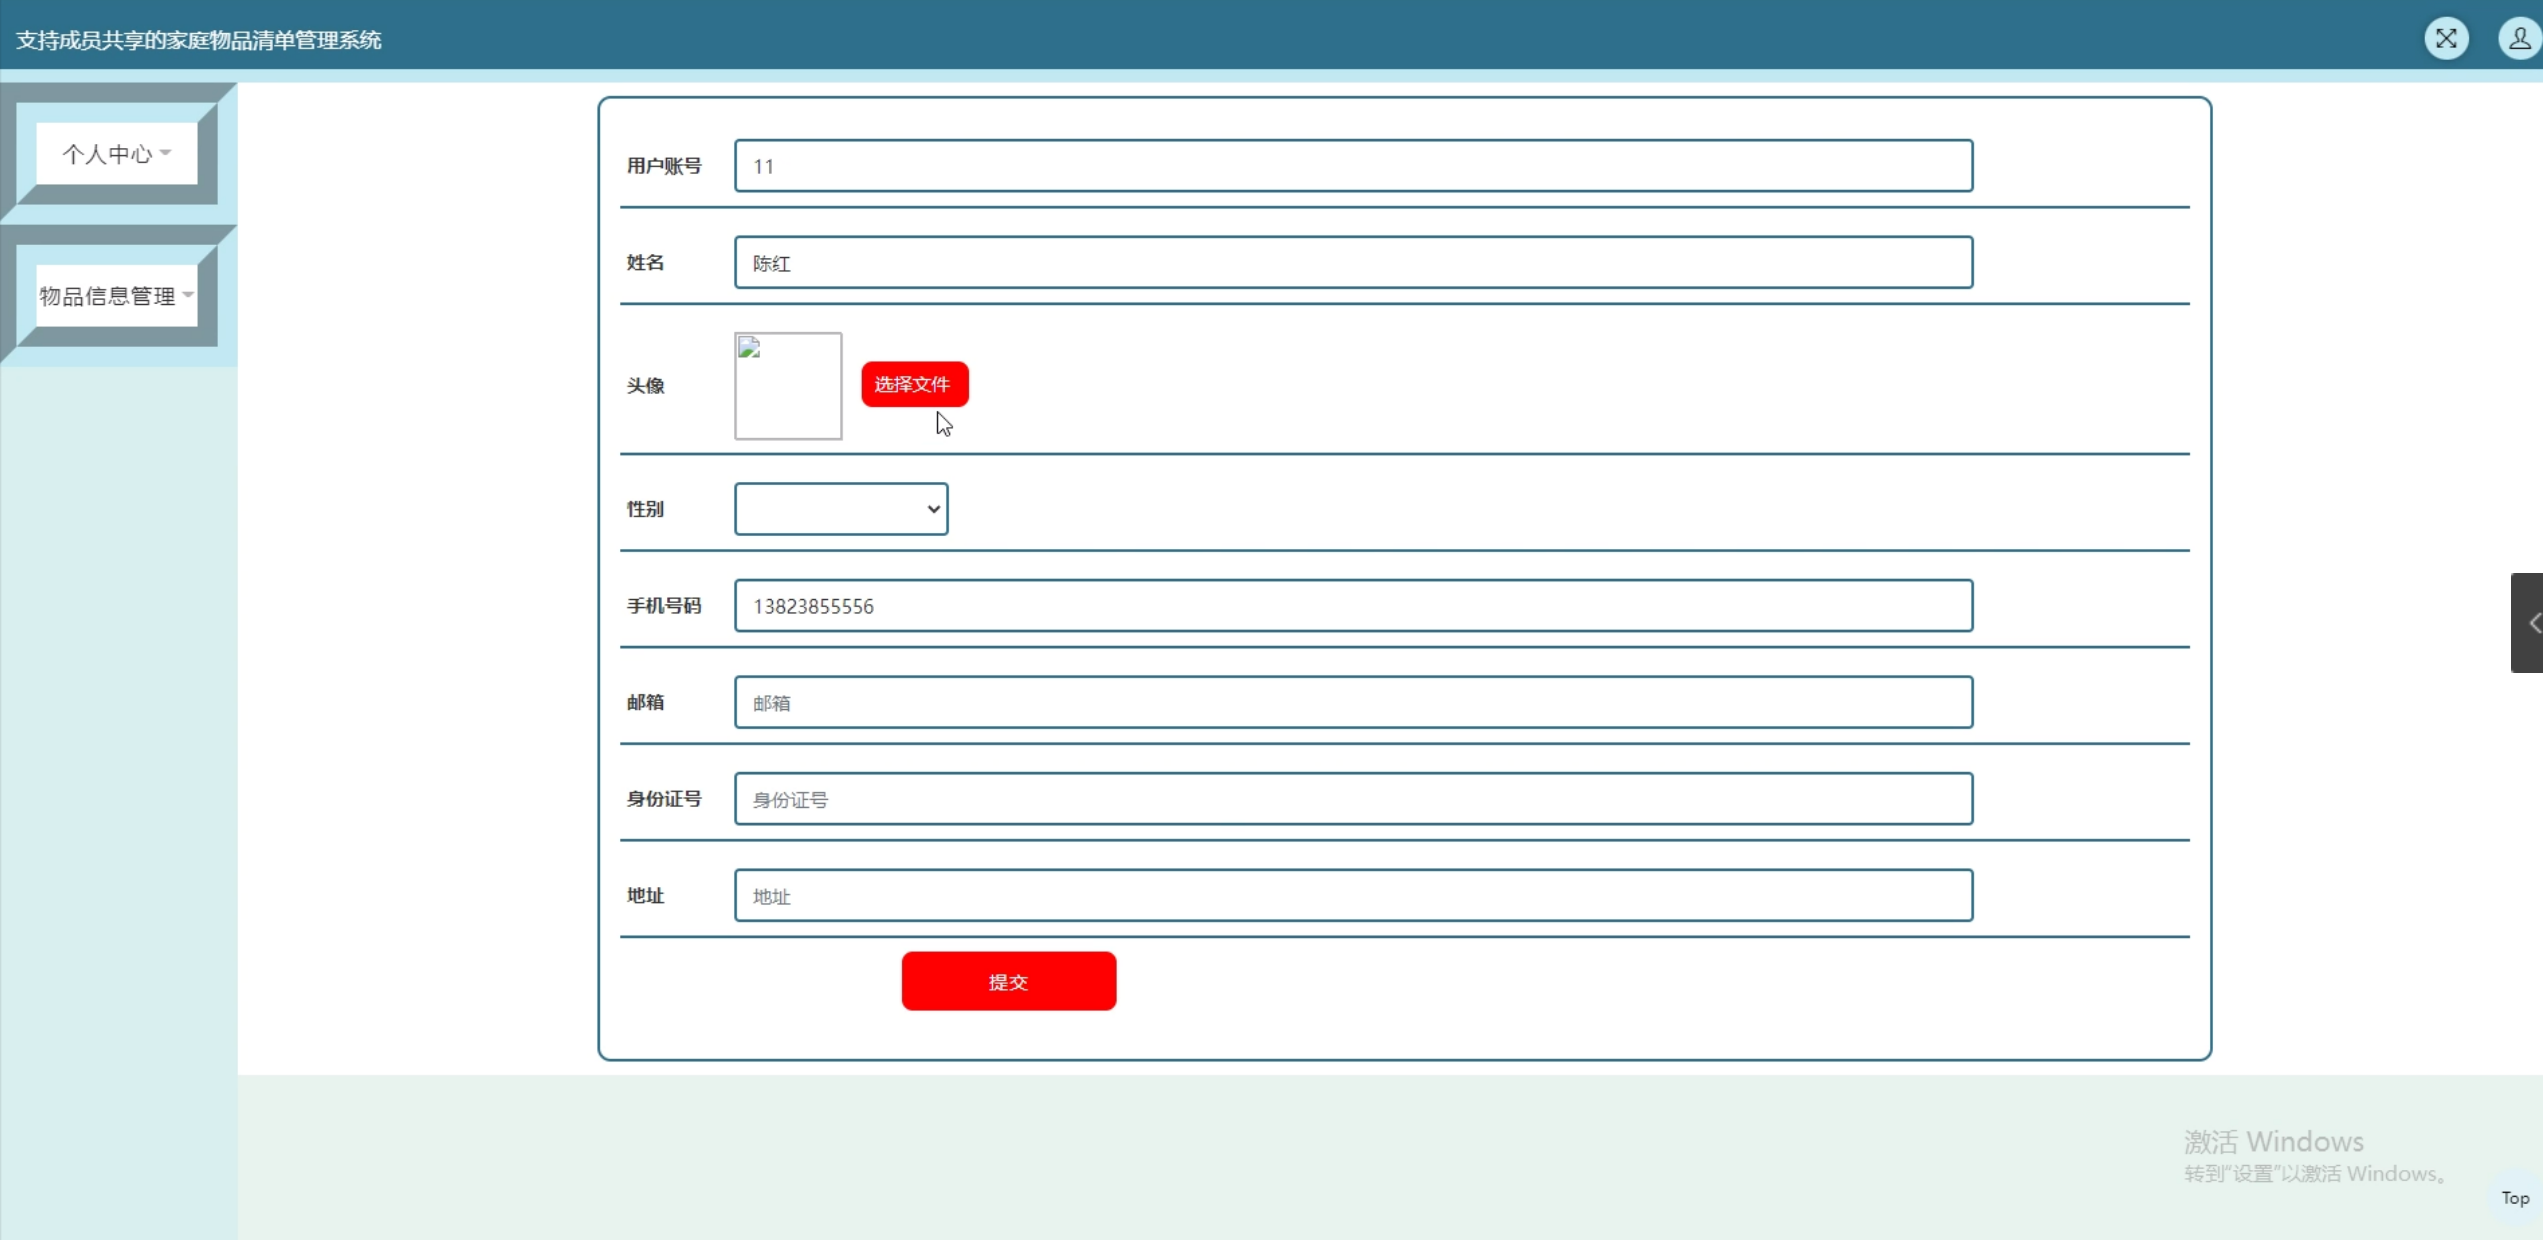Click the 个人中心 dropdown caret arrow

[x=166, y=153]
